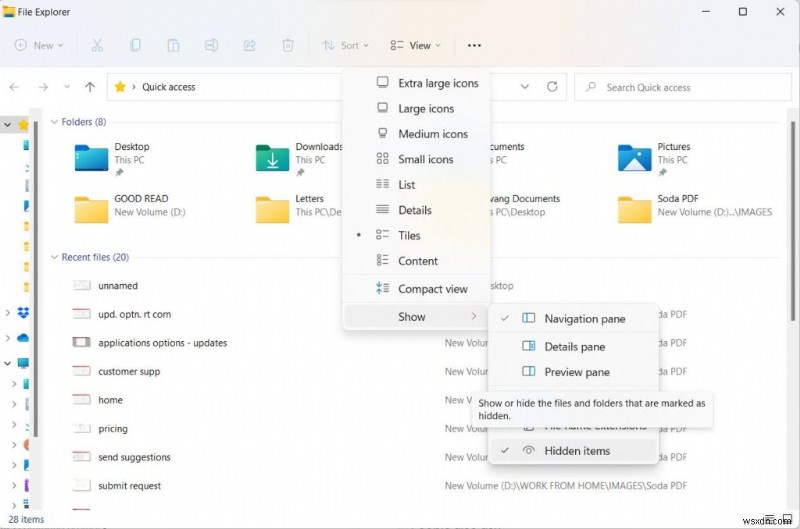Open the upd. optn. rt com file
This screenshot has height=529, width=800.
tap(135, 314)
